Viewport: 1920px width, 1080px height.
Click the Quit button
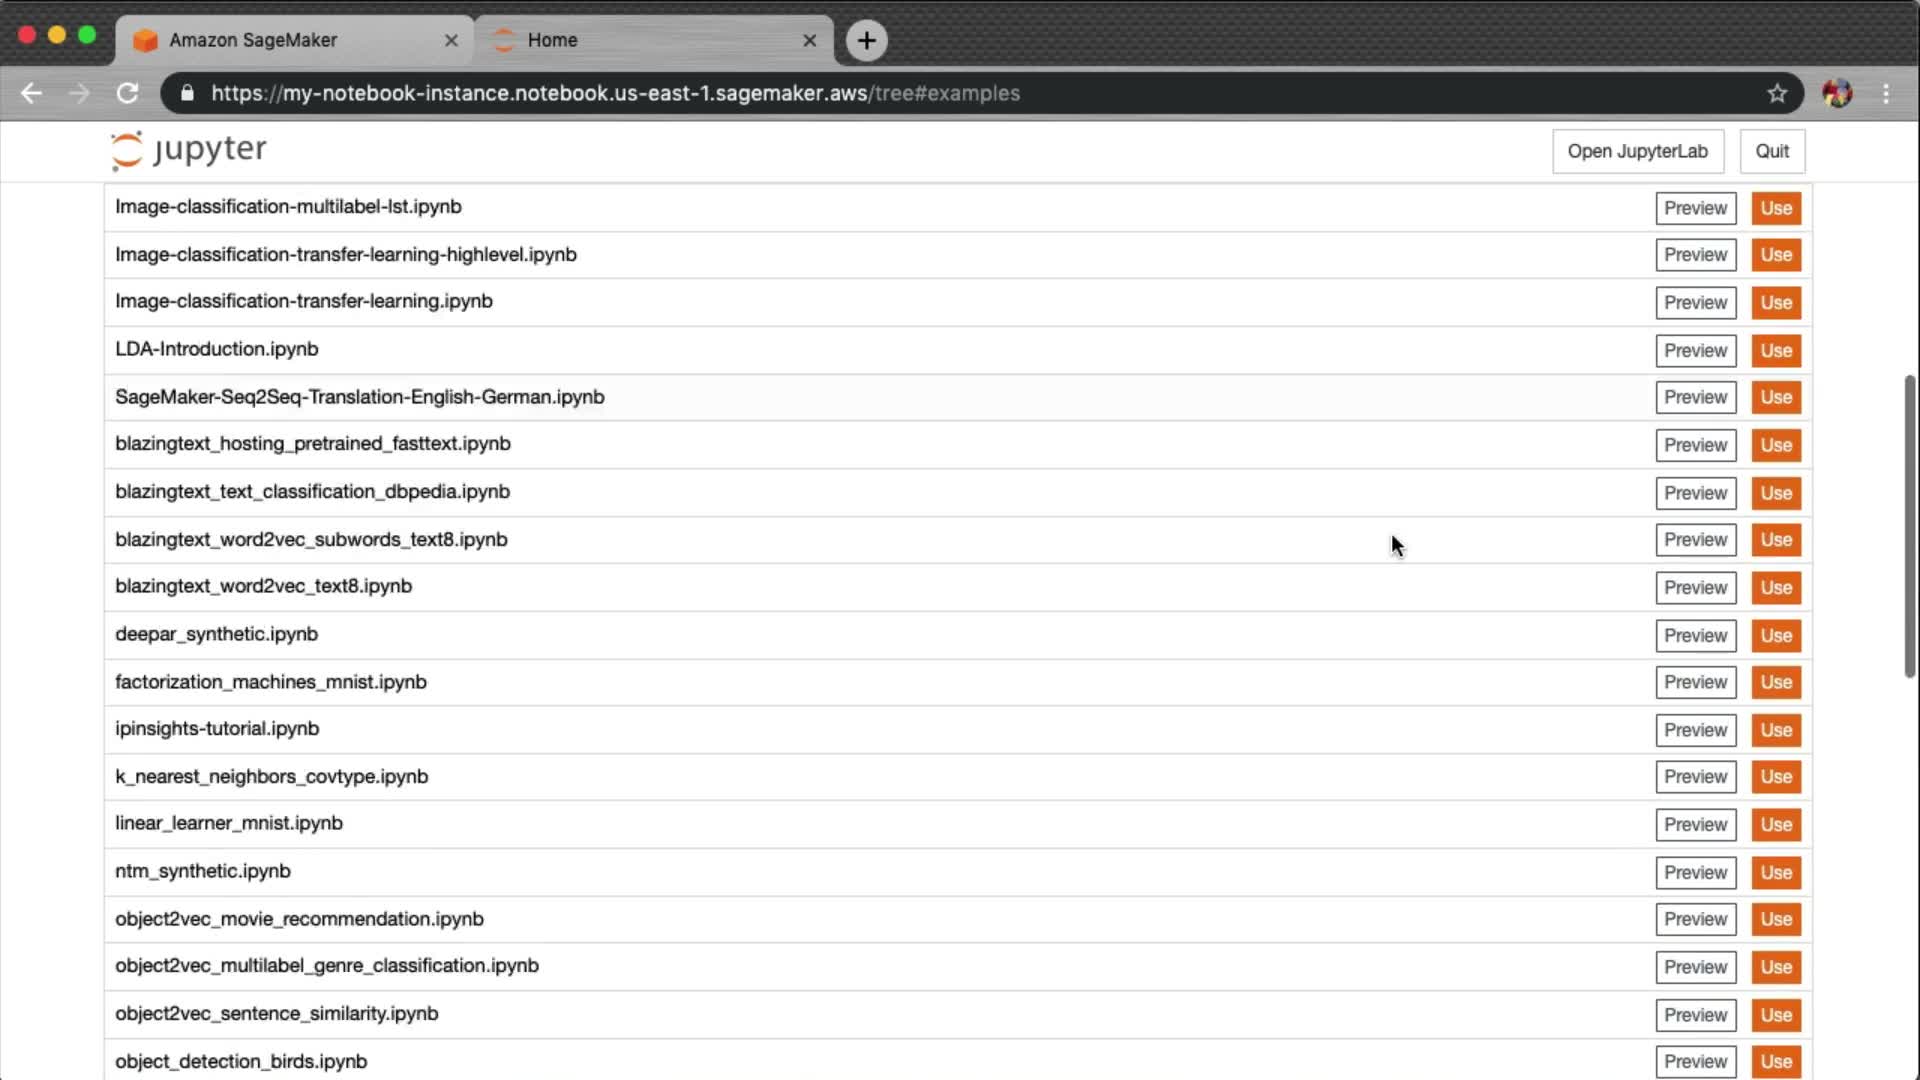(x=1771, y=151)
